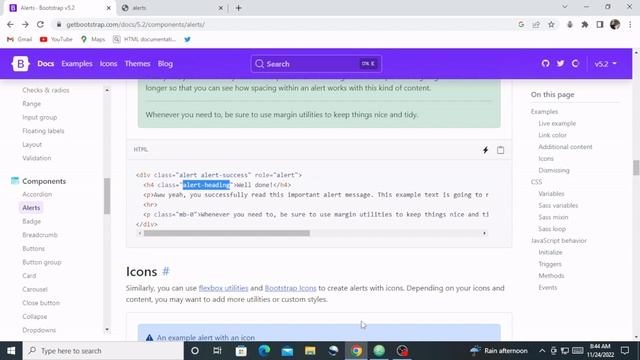
Task: Select Badge in sidebar
Action: point(31,221)
